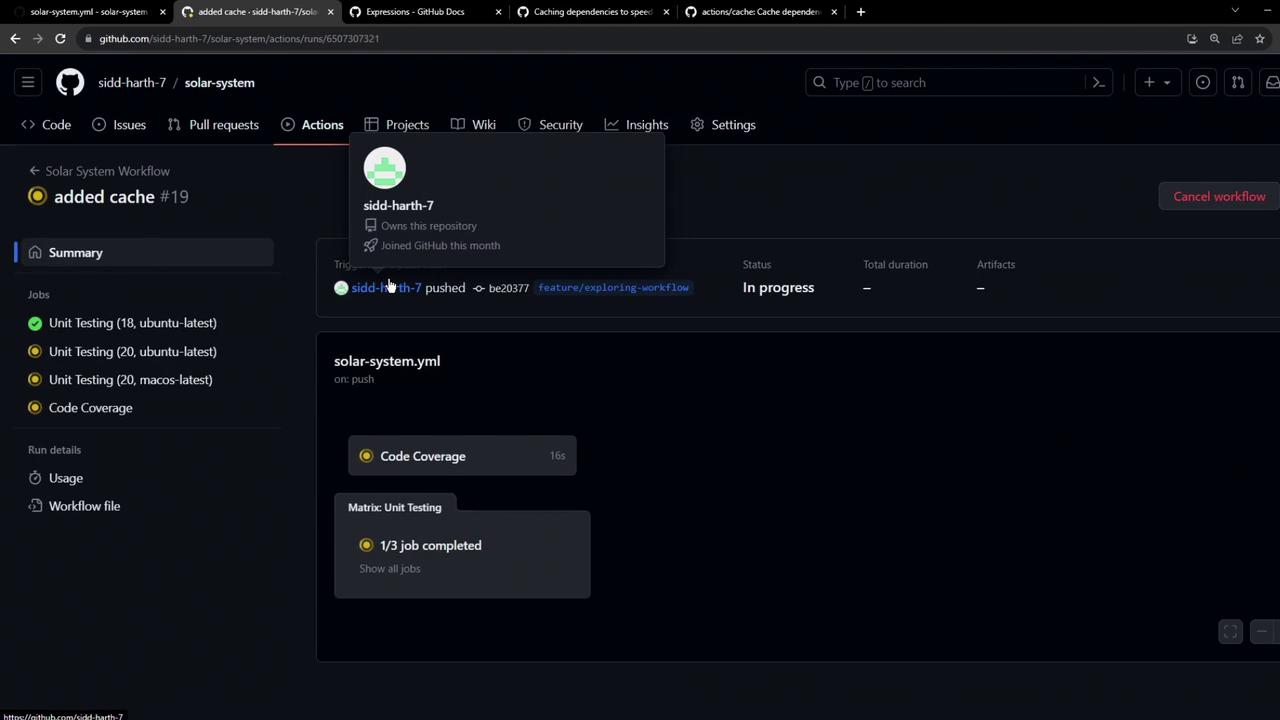This screenshot has width=1280, height=720.
Task: Select Summary in the run sidebar
Action: click(x=145, y=253)
